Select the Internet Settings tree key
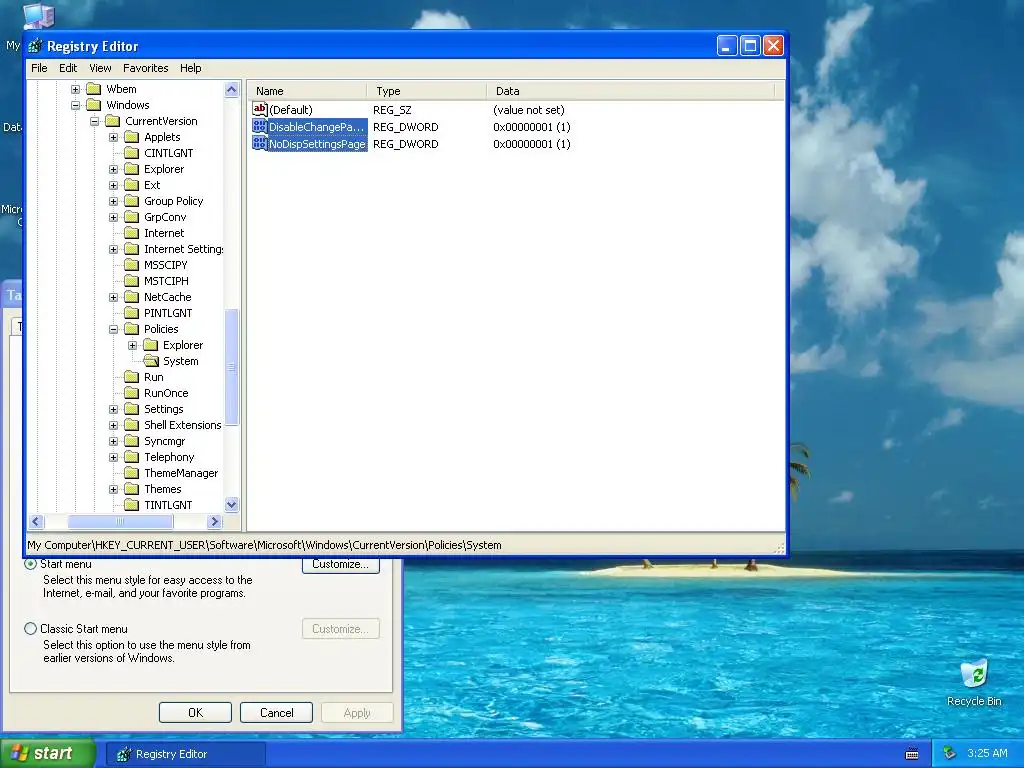 click(x=184, y=249)
